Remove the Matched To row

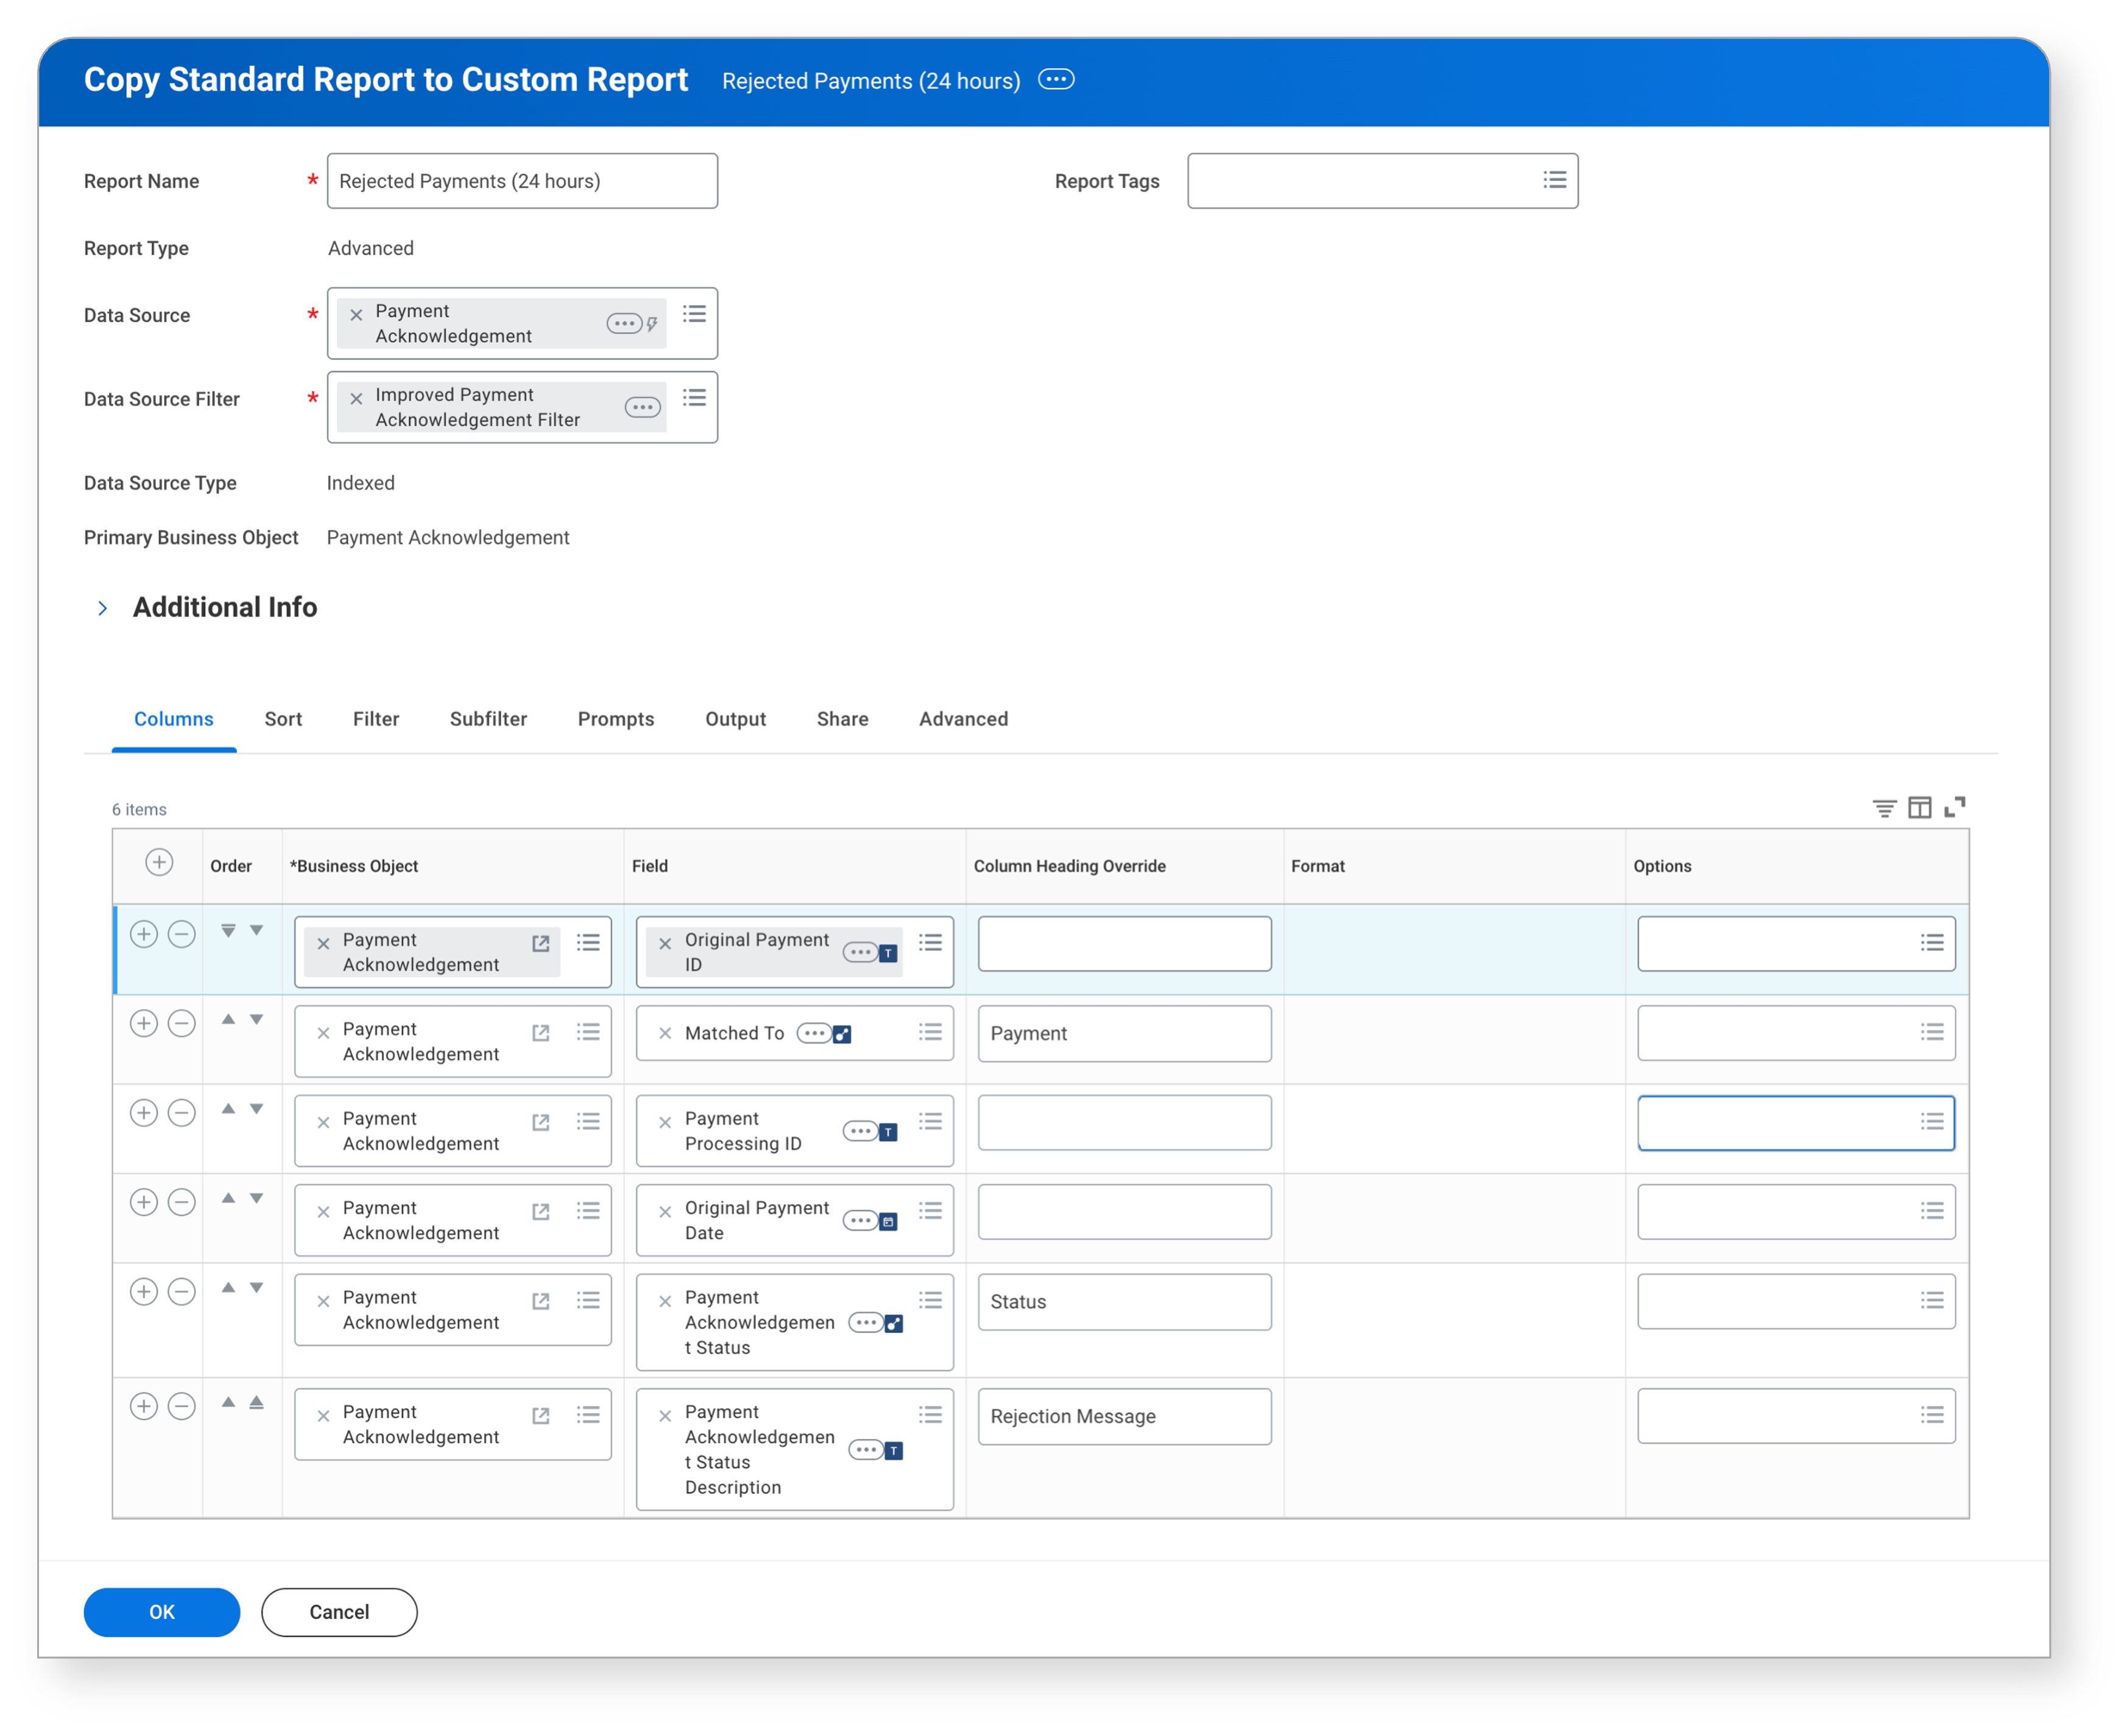coord(181,1023)
